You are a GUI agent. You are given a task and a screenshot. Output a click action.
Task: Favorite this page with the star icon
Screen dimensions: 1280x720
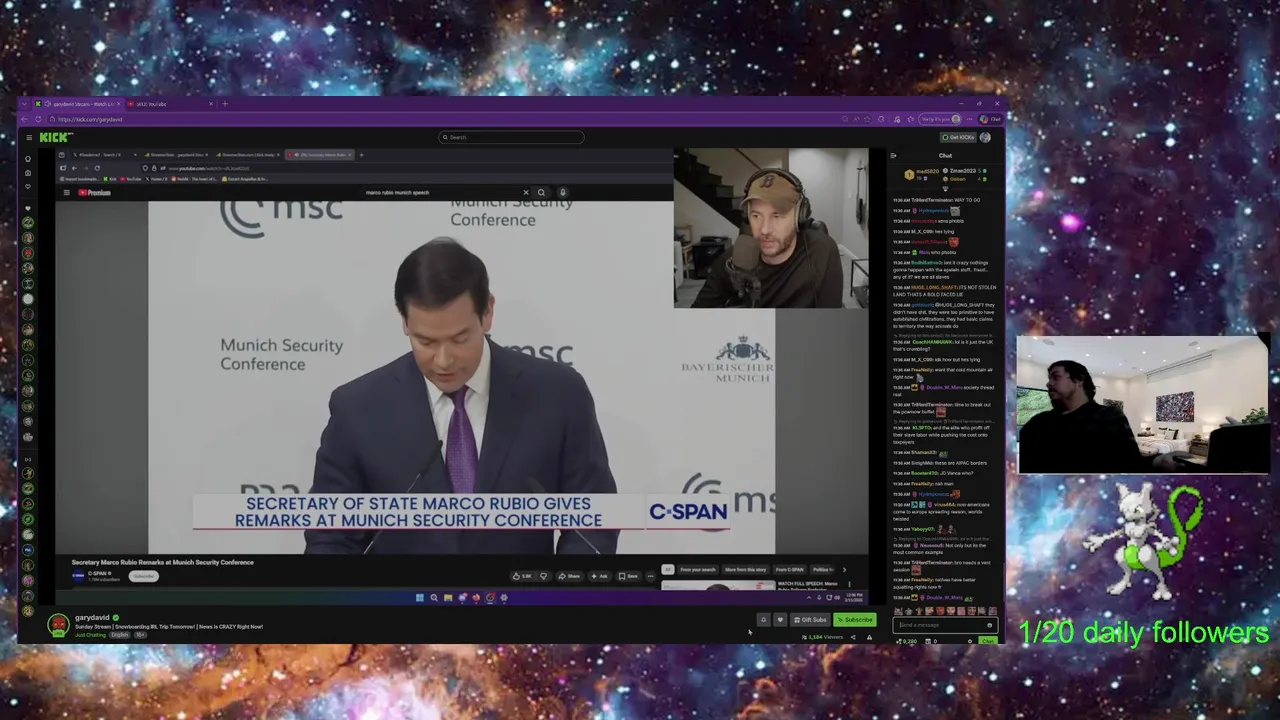pos(867,119)
